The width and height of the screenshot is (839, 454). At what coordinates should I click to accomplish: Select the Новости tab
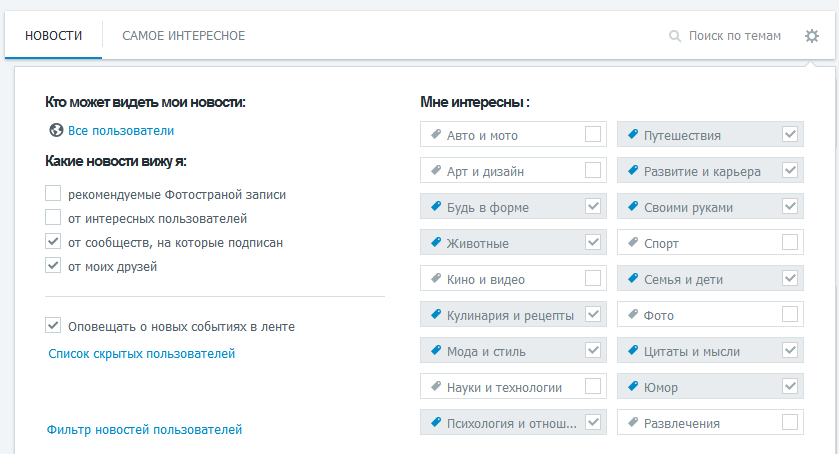click(54, 36)
